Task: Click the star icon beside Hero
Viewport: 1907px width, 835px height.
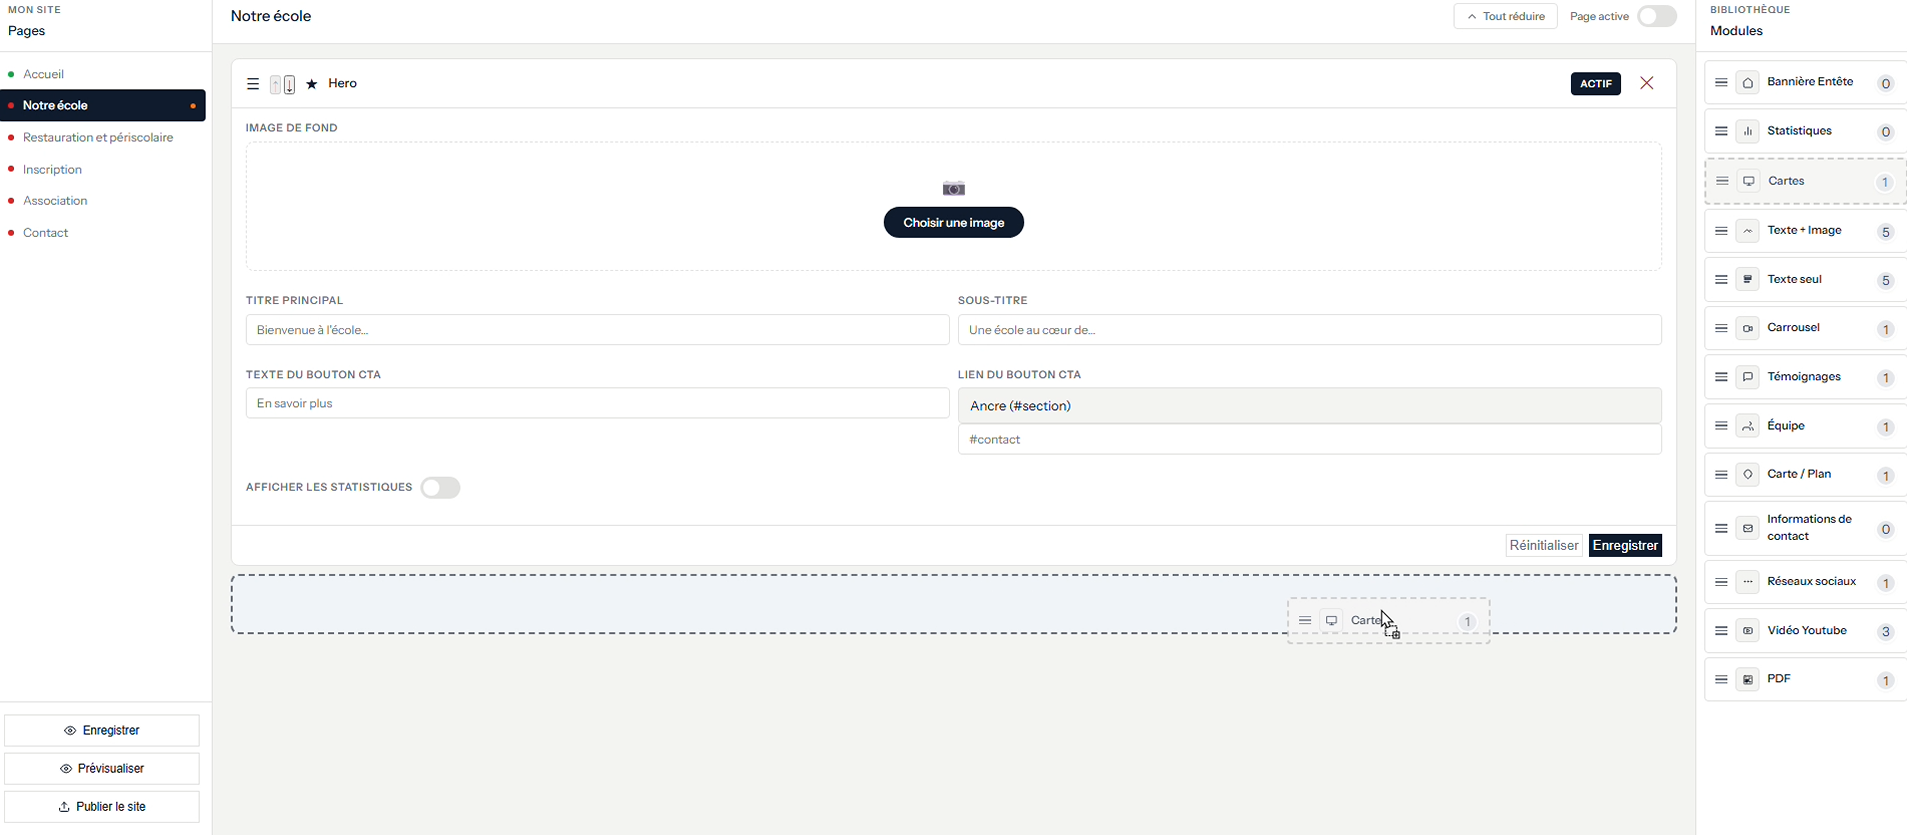Action: click(x=312, y=84)
